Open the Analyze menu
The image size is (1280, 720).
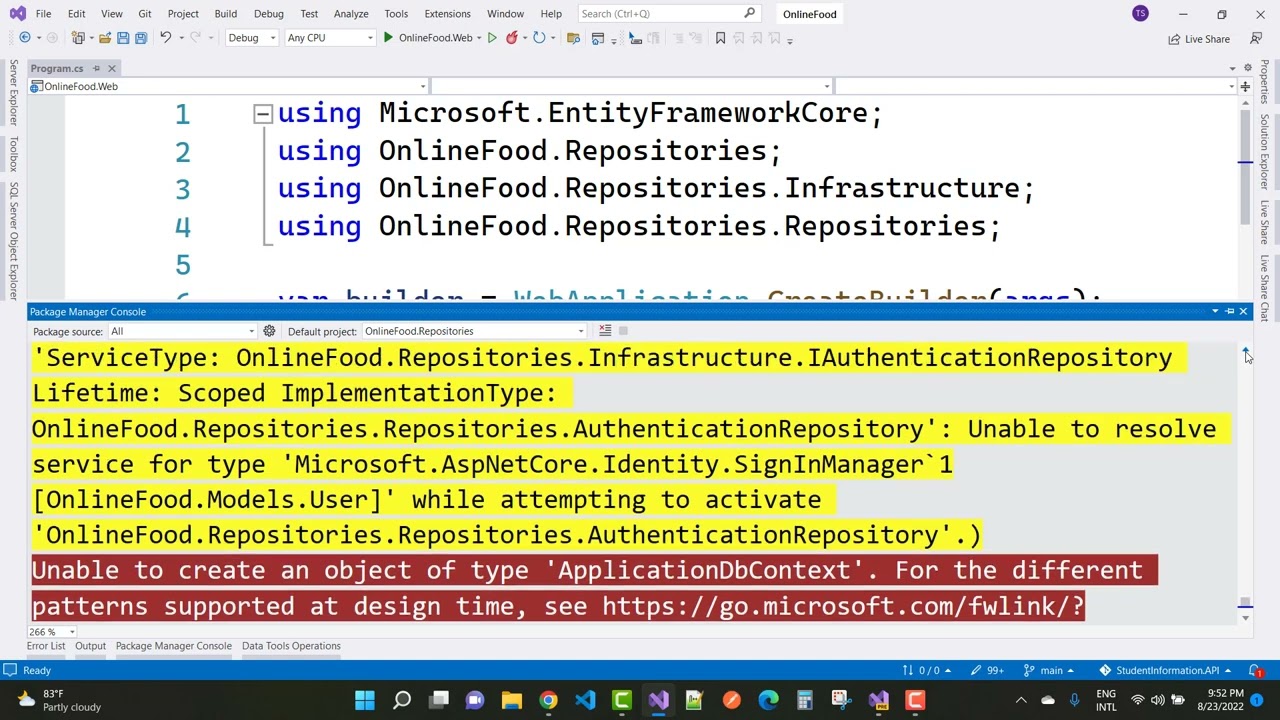tap(351, 14)
